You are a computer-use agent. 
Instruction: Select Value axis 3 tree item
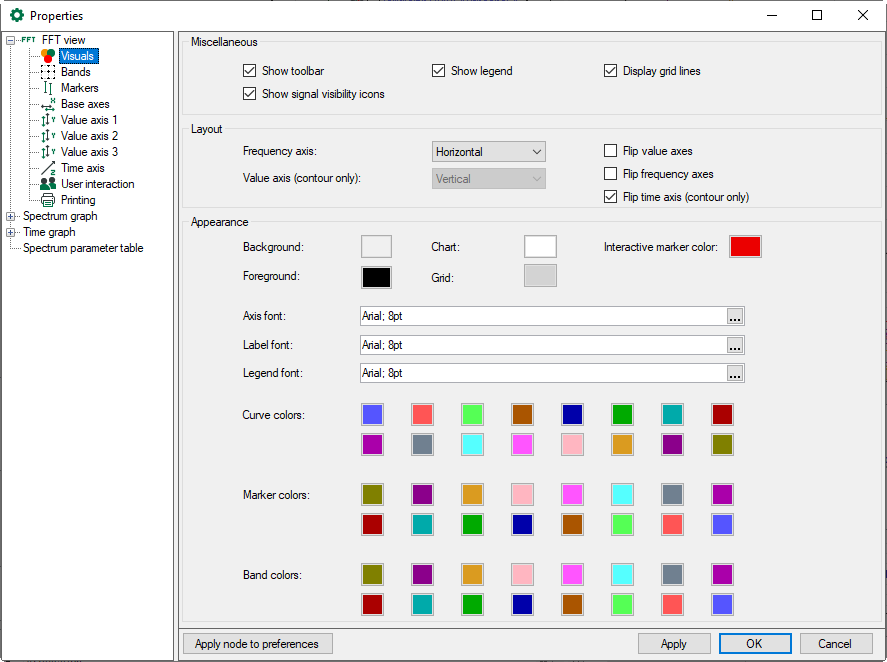click(89, 152)
